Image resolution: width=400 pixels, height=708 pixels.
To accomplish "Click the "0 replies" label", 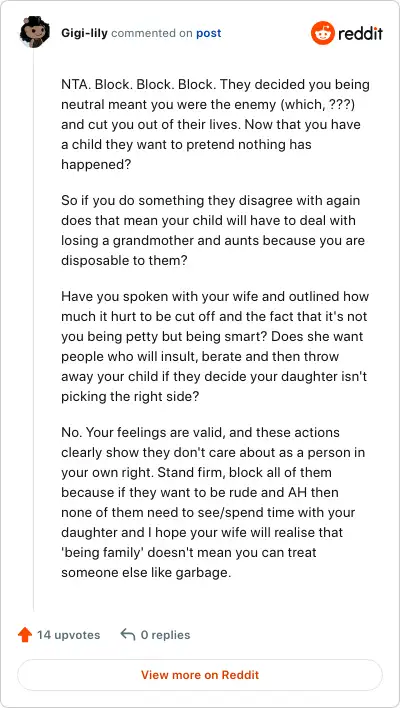I will coord(165,635).
